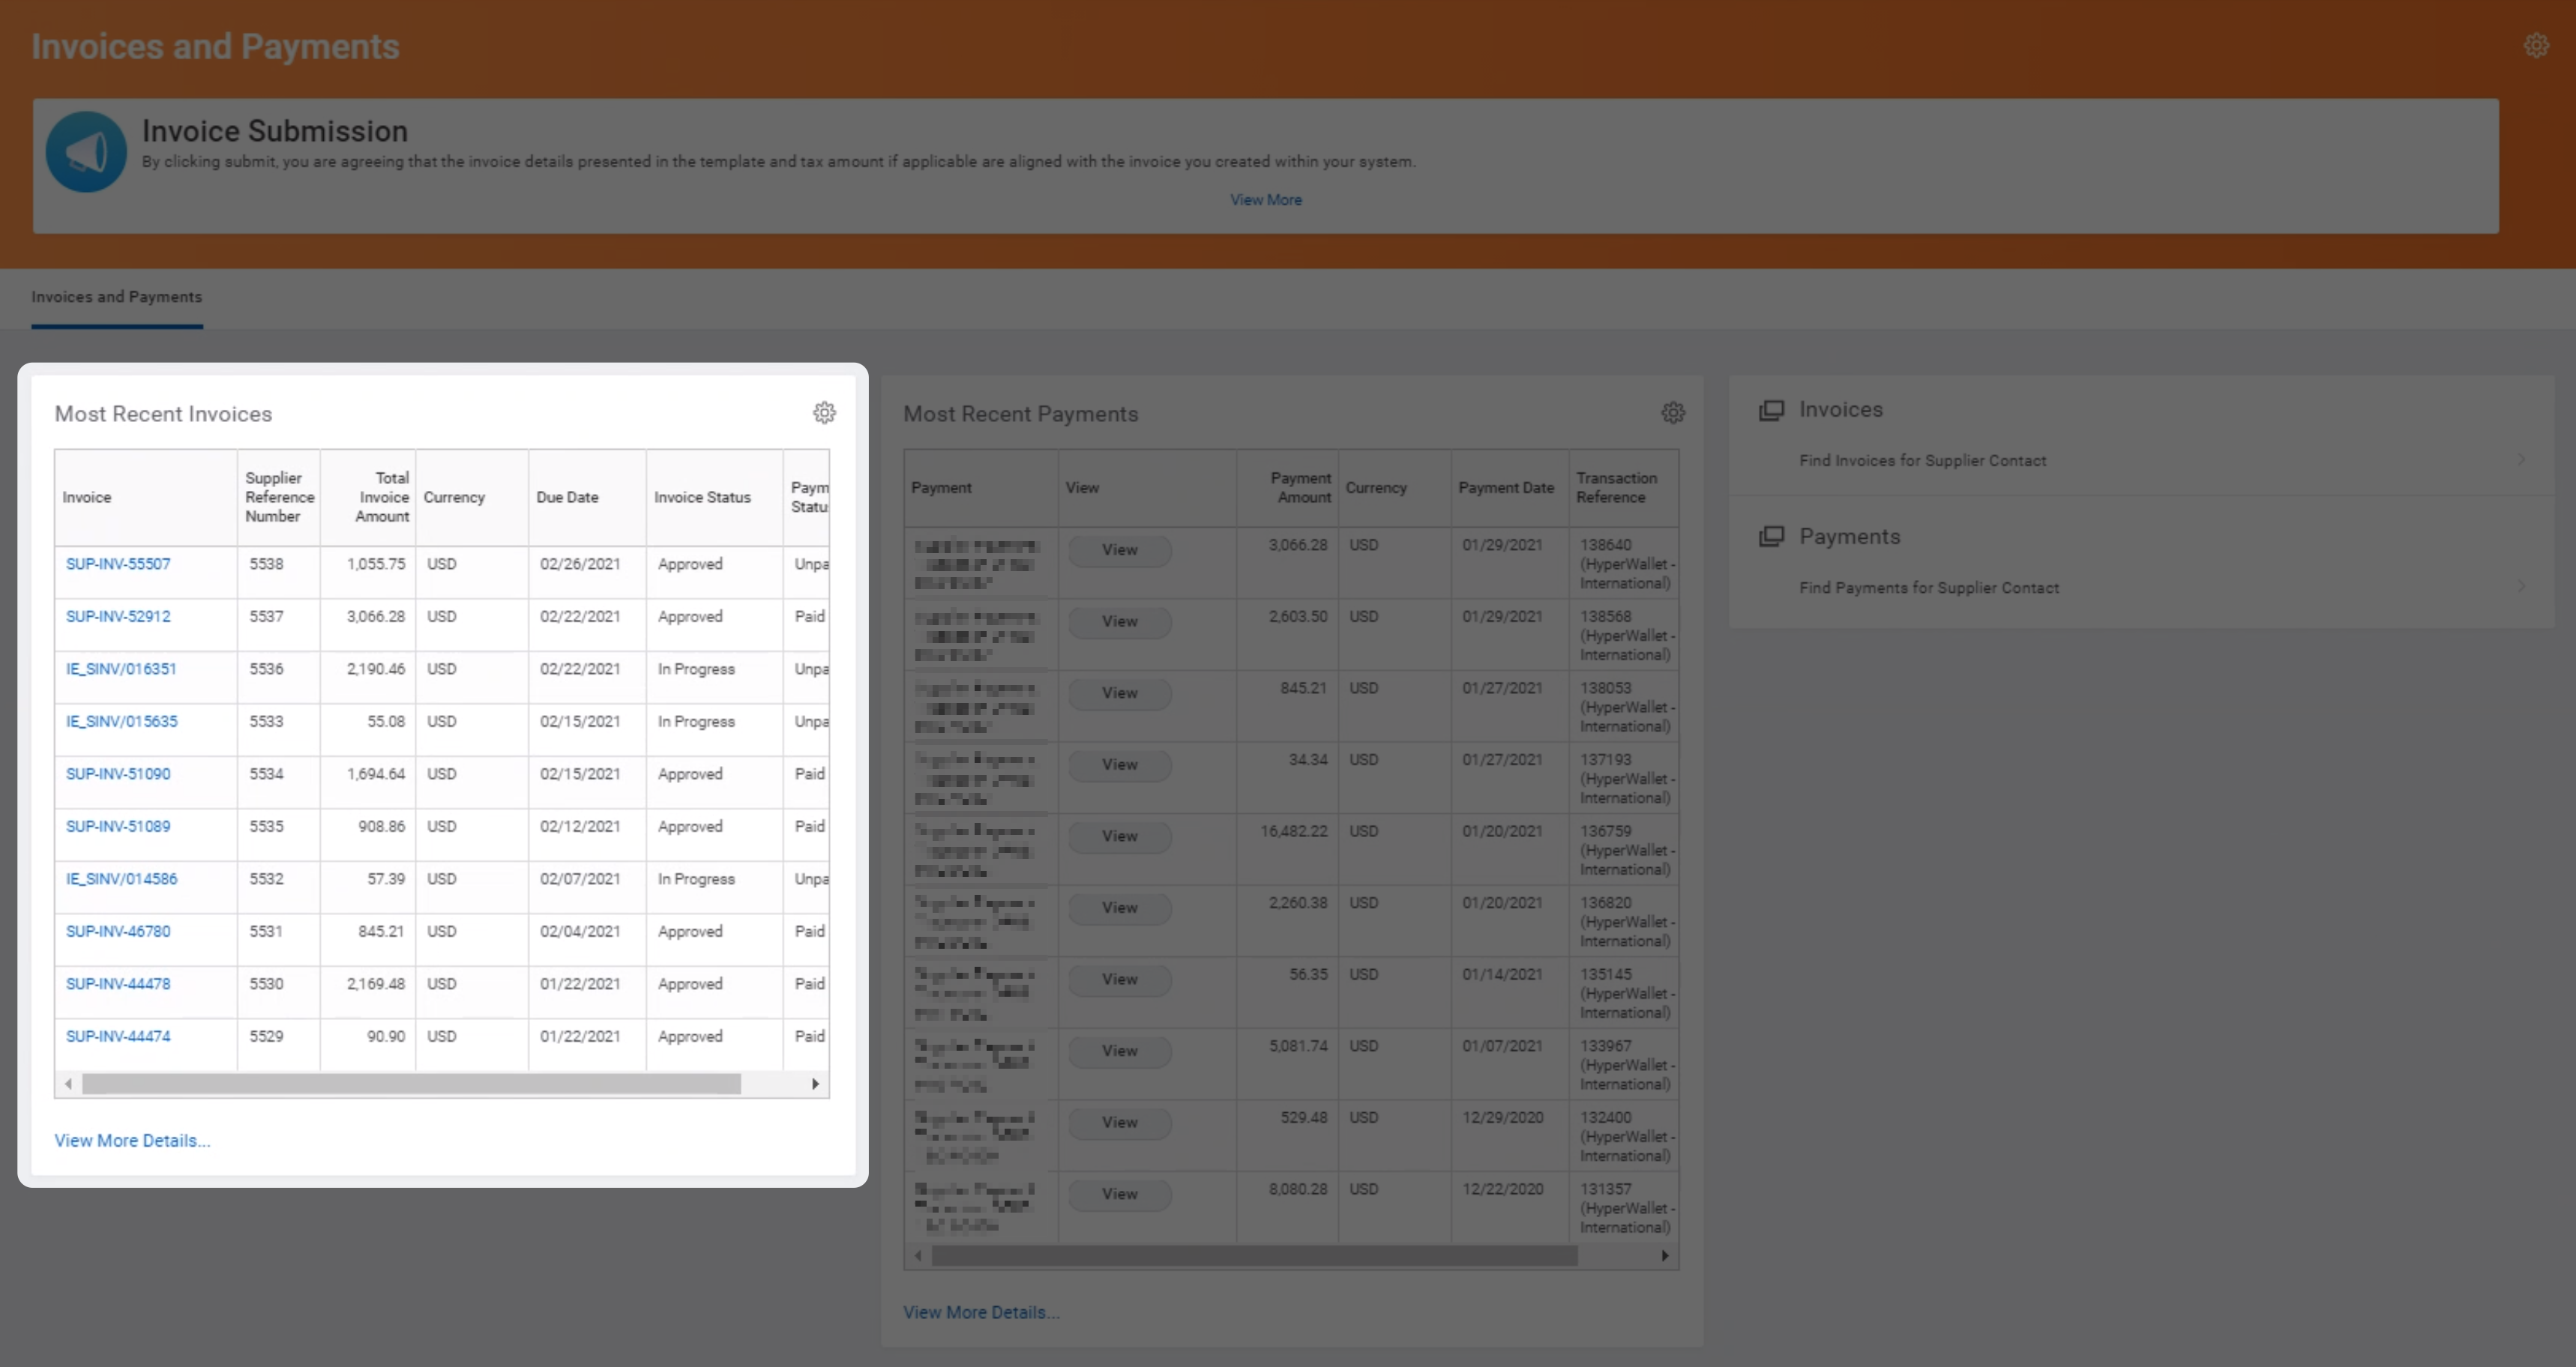Click left scroll arrow in invoices table
This screenshot has width=2576, height=1367.
point(68,1084)
